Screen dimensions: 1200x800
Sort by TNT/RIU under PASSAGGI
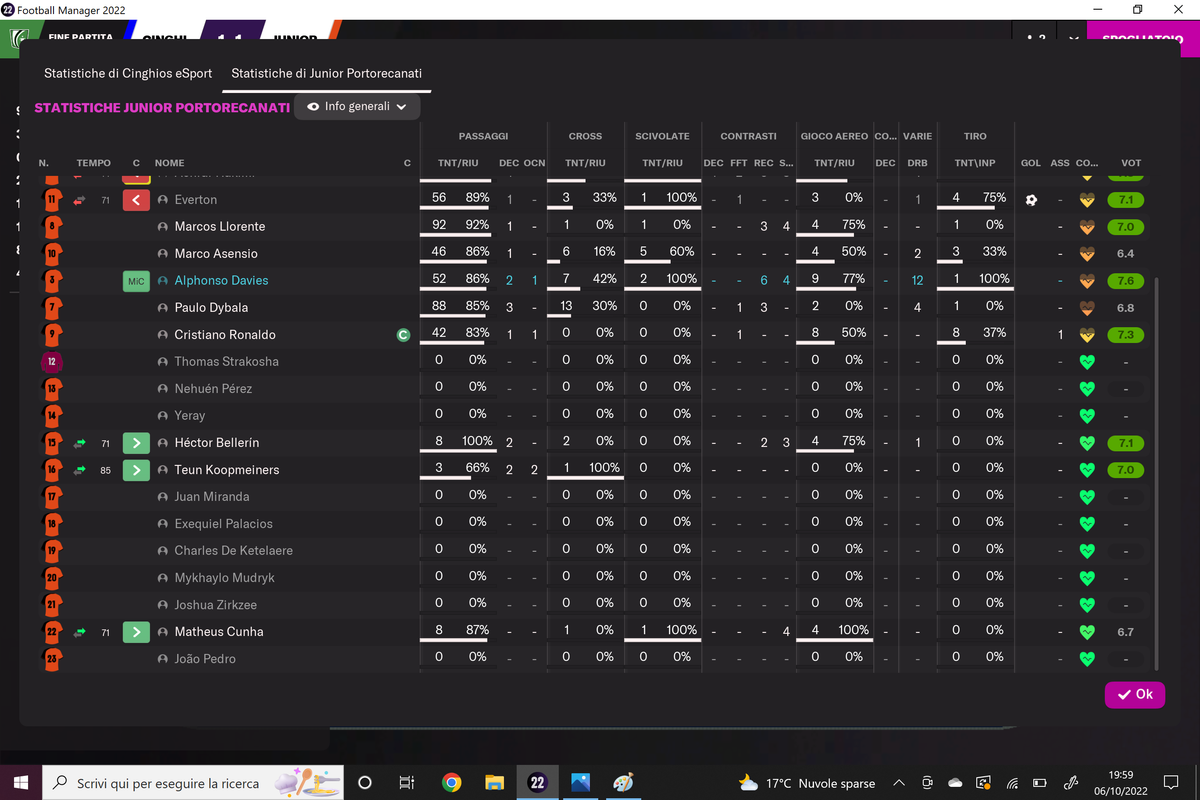(x=459, y=163)
